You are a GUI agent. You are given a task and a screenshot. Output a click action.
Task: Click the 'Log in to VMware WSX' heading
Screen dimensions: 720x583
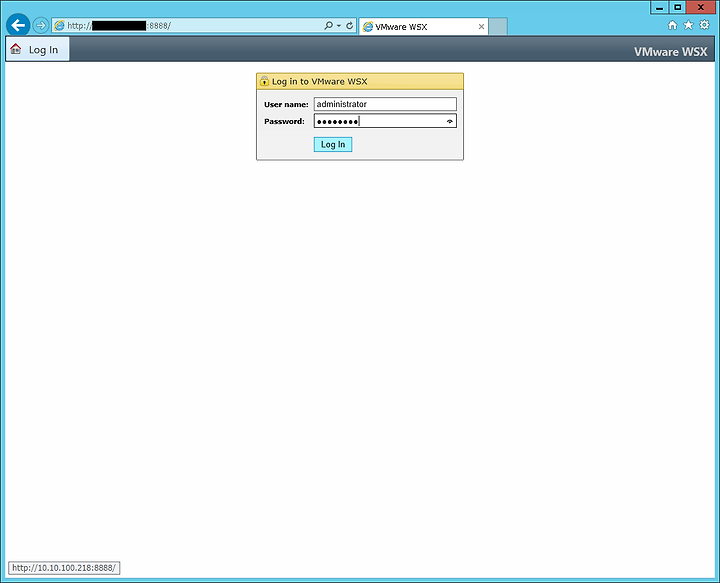[320, 81]
